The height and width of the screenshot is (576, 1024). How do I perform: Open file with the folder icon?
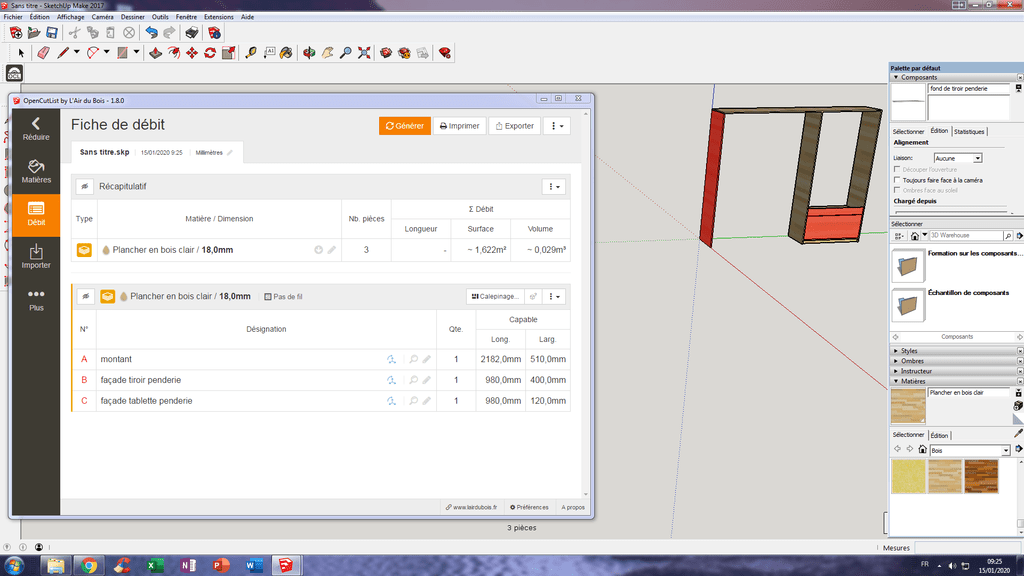coord(34,33)
